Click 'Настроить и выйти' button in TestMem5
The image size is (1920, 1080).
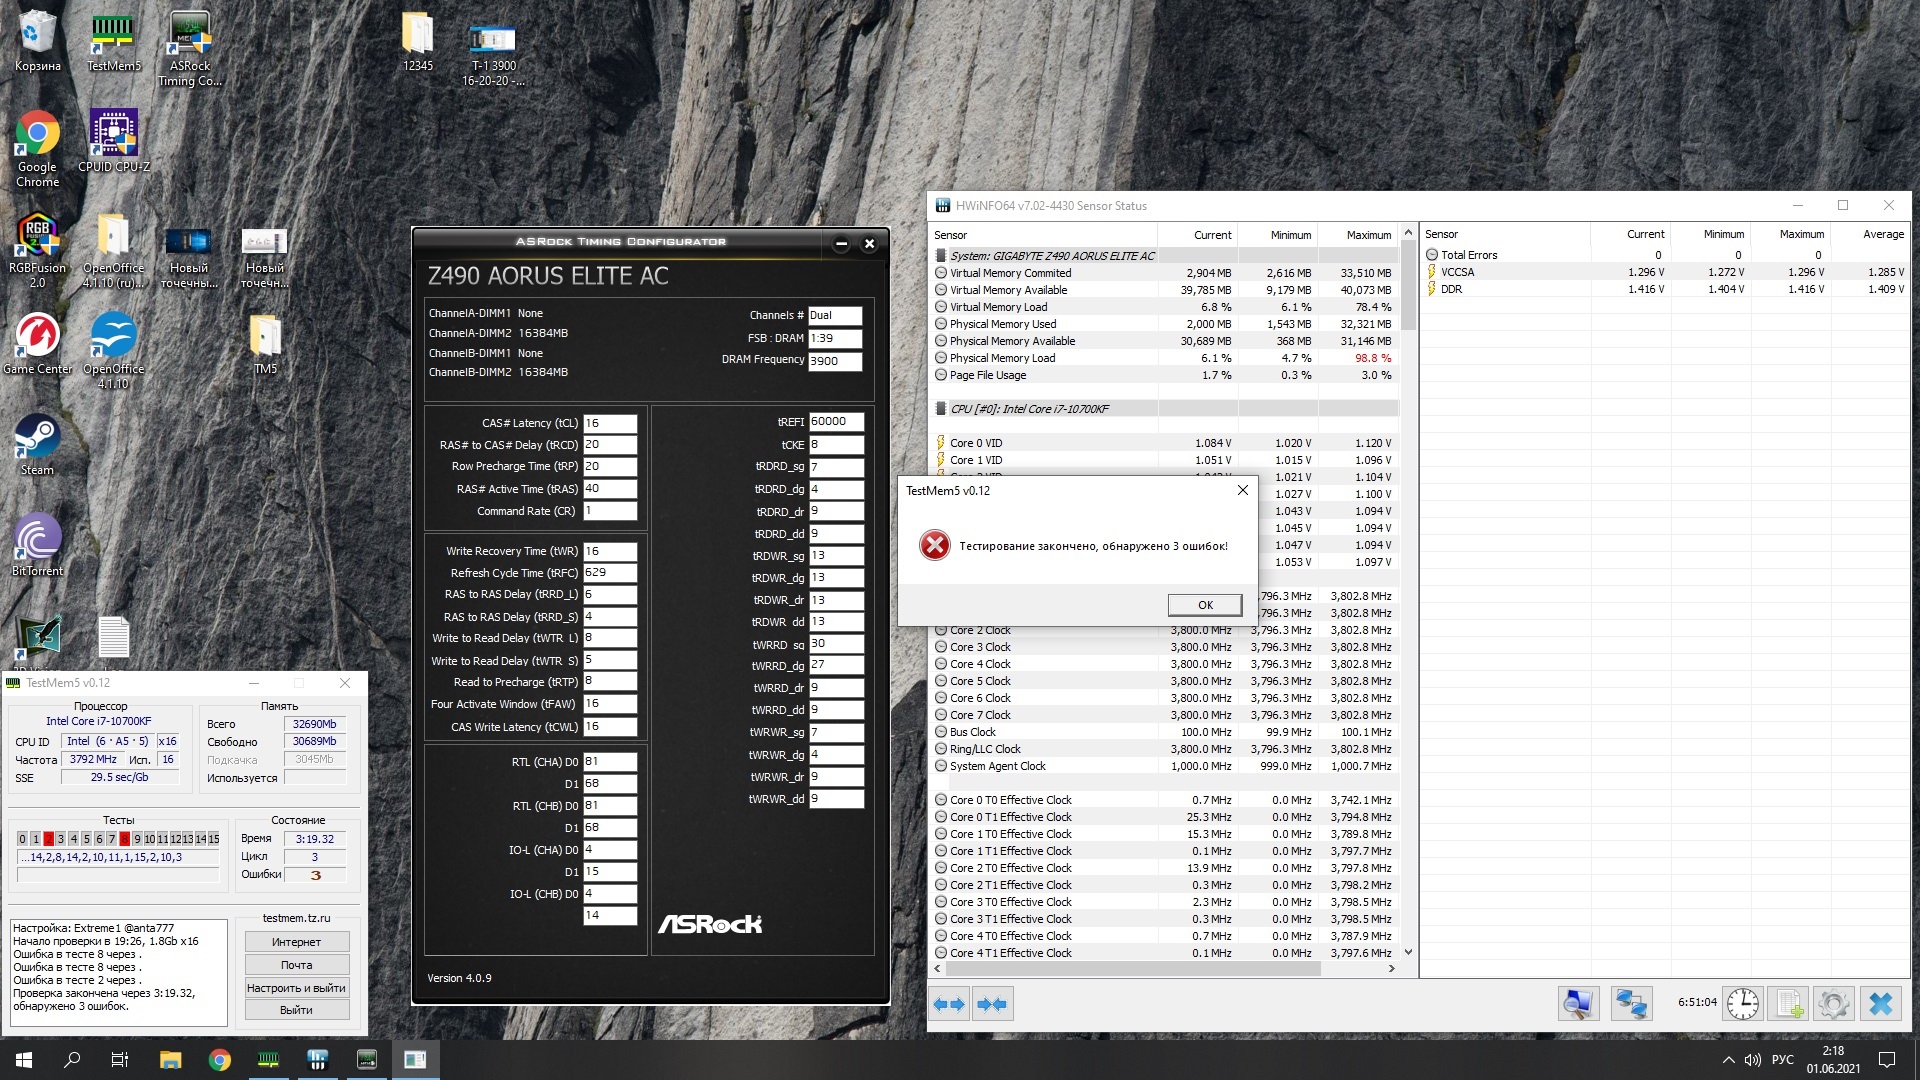pyautogui.click(x=296, y=988)
